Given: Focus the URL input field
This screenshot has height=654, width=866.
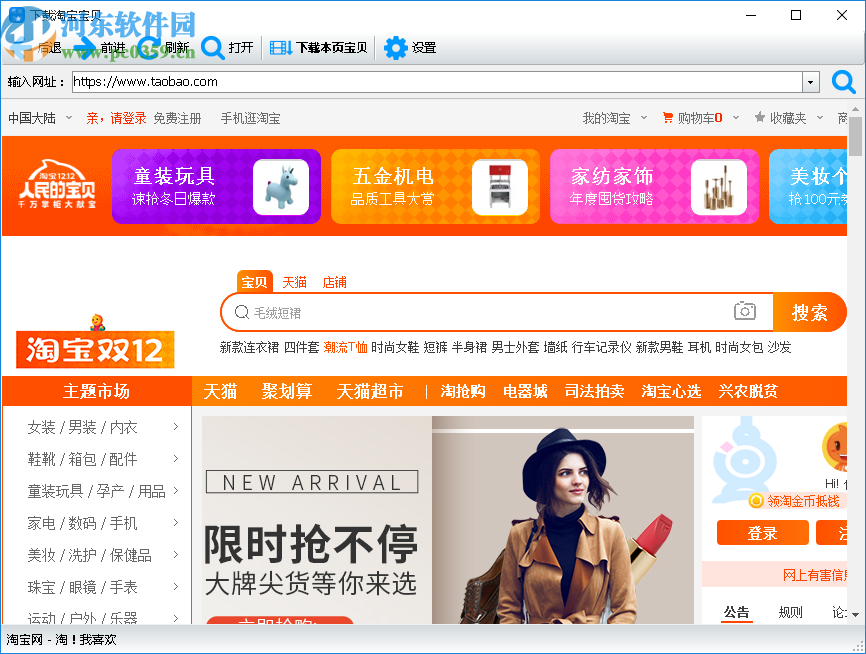Looking at the screenshot, I should [437, 82].
